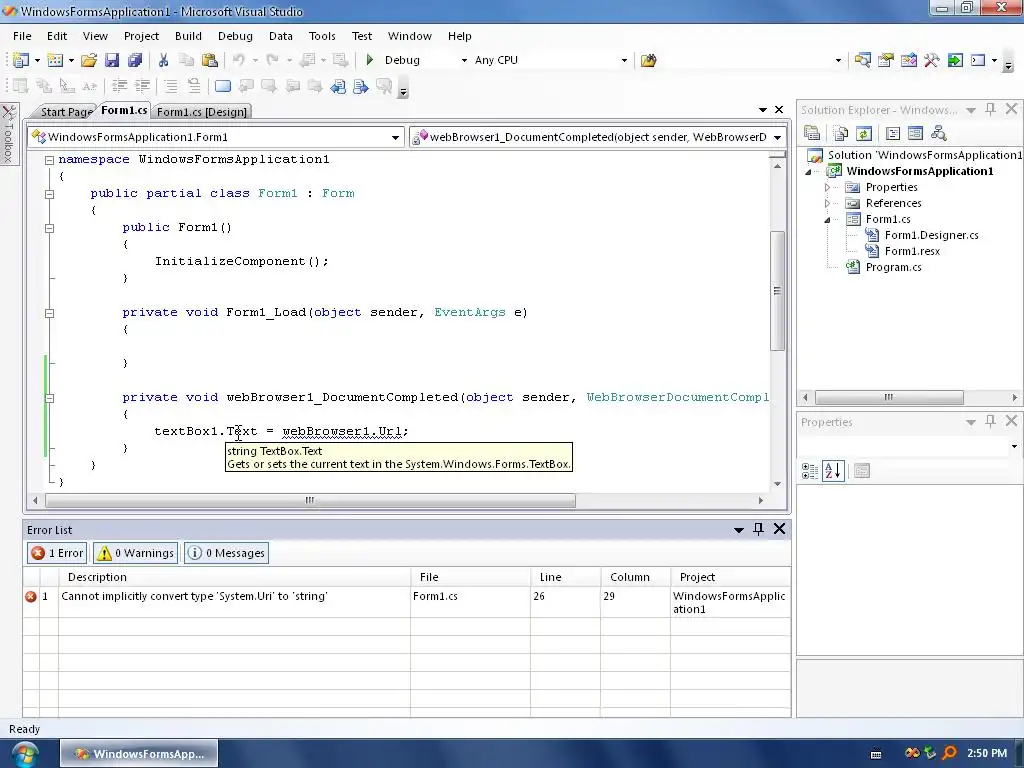The image size is (1024, 768).
Task: Open the Debug menu
Action: 235,36
